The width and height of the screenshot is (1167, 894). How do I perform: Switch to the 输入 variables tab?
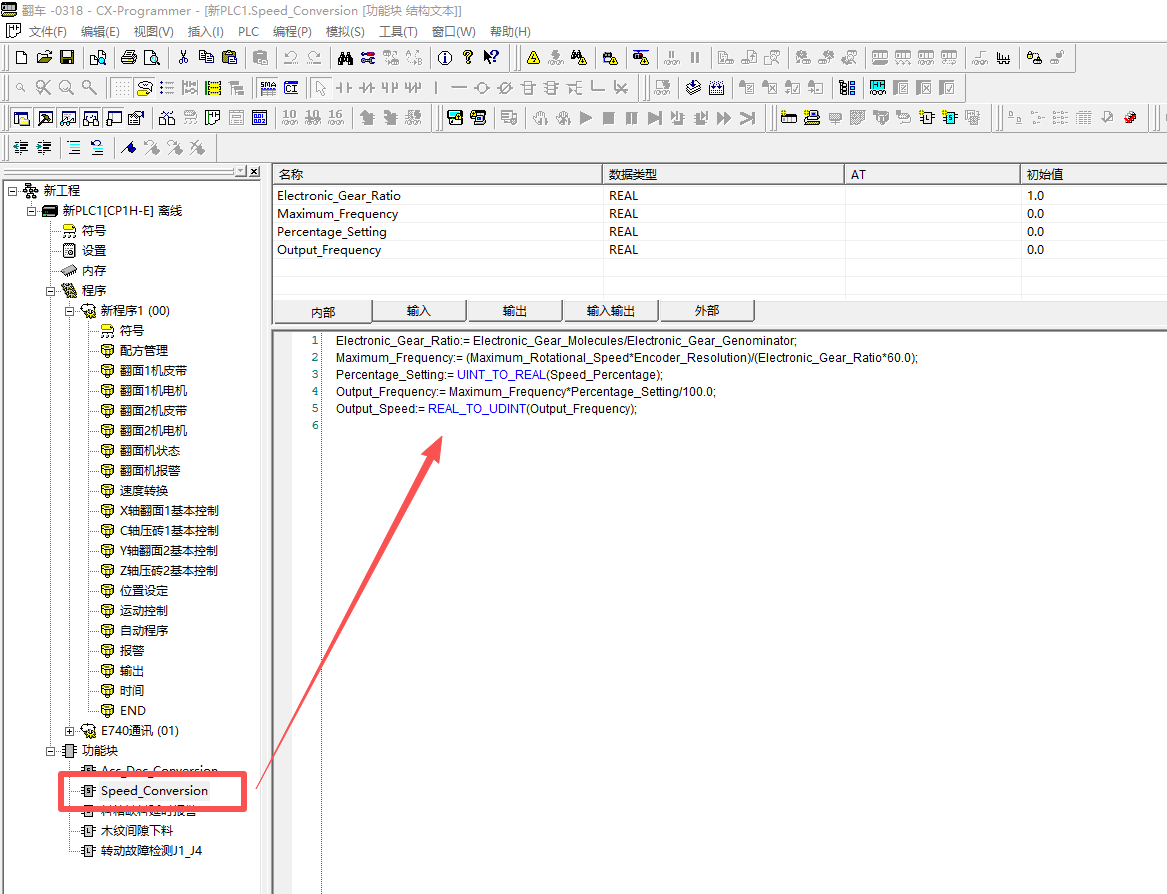click(x=419, y=311)
